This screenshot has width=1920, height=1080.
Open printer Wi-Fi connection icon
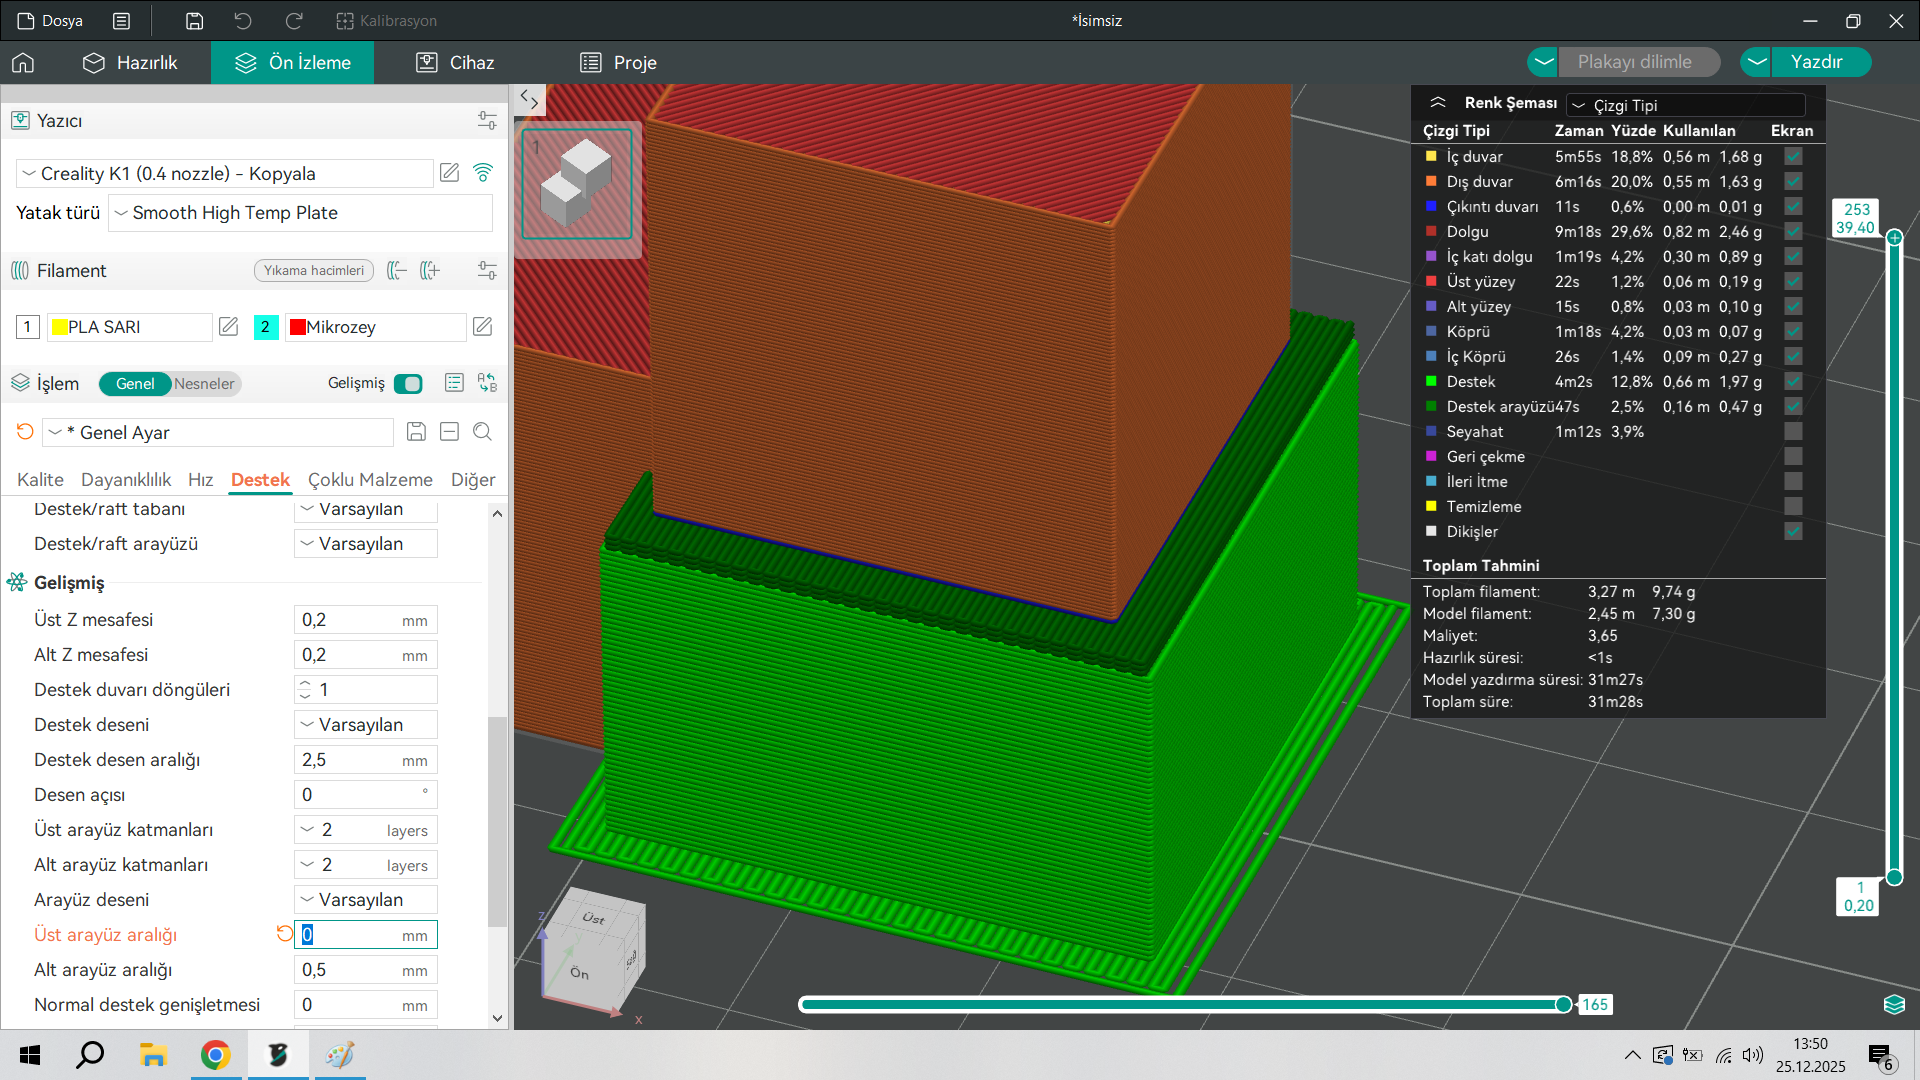(483, 173)
